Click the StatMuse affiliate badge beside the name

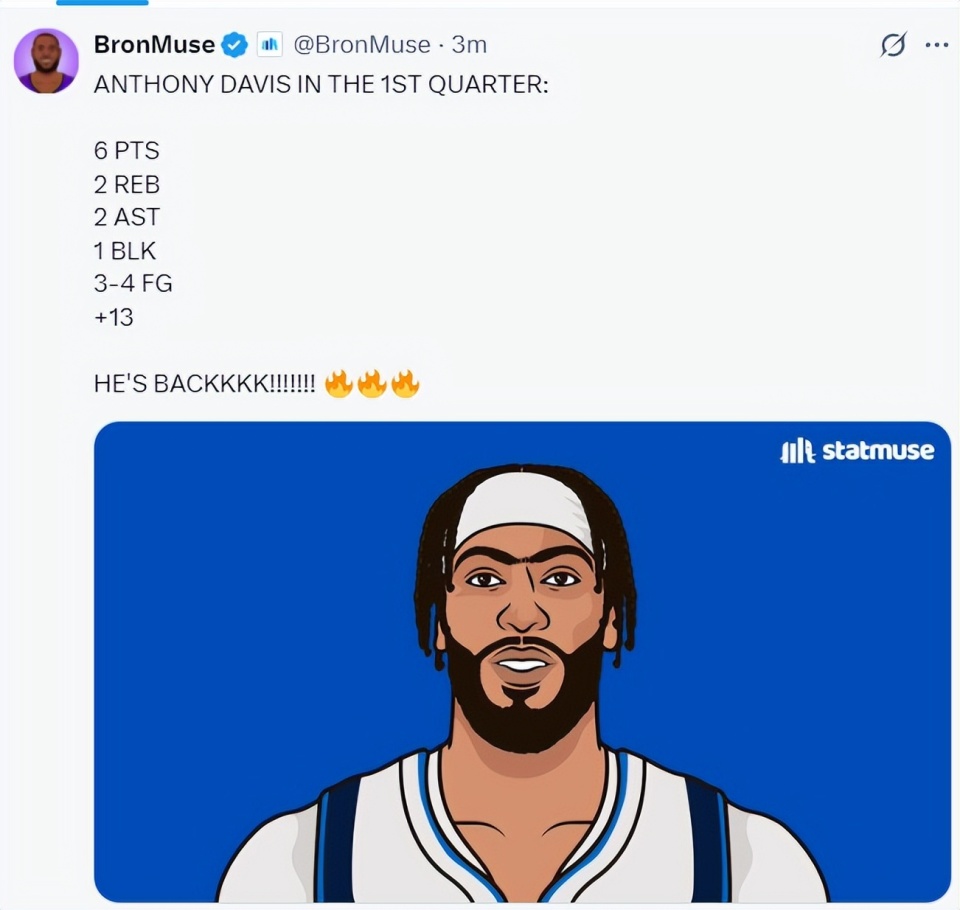pos(270,45)
